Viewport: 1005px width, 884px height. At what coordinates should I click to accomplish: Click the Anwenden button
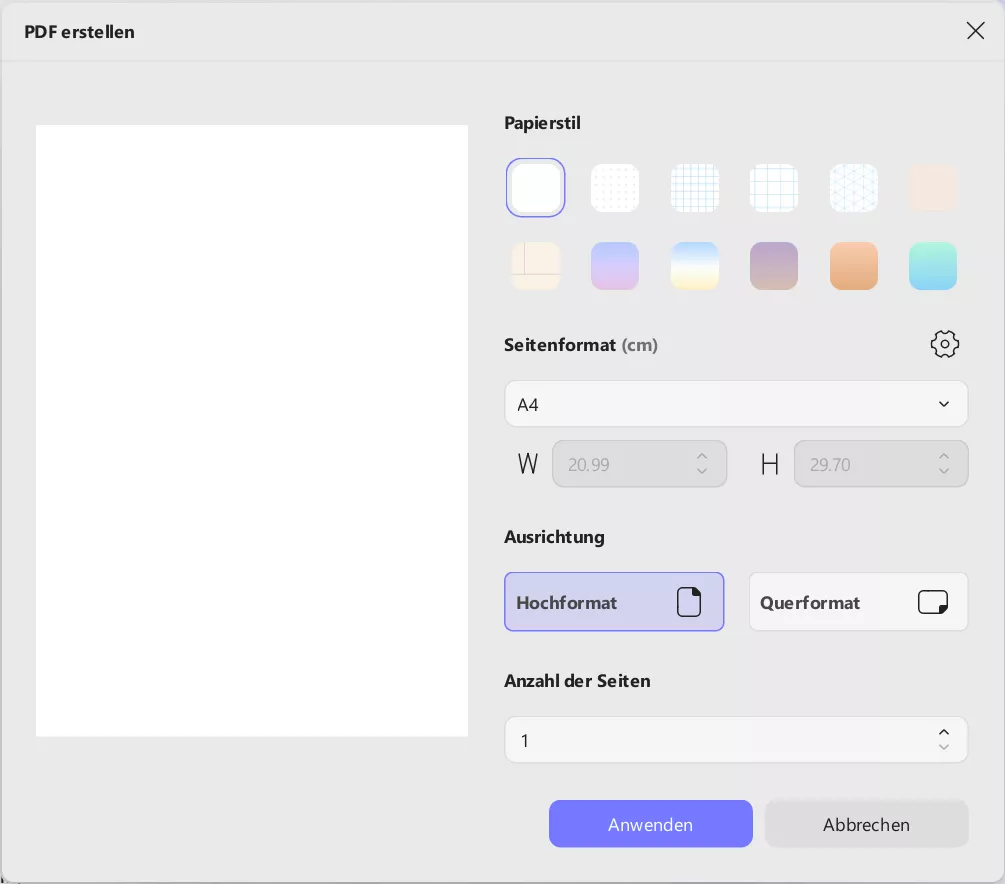pos(651,824)
